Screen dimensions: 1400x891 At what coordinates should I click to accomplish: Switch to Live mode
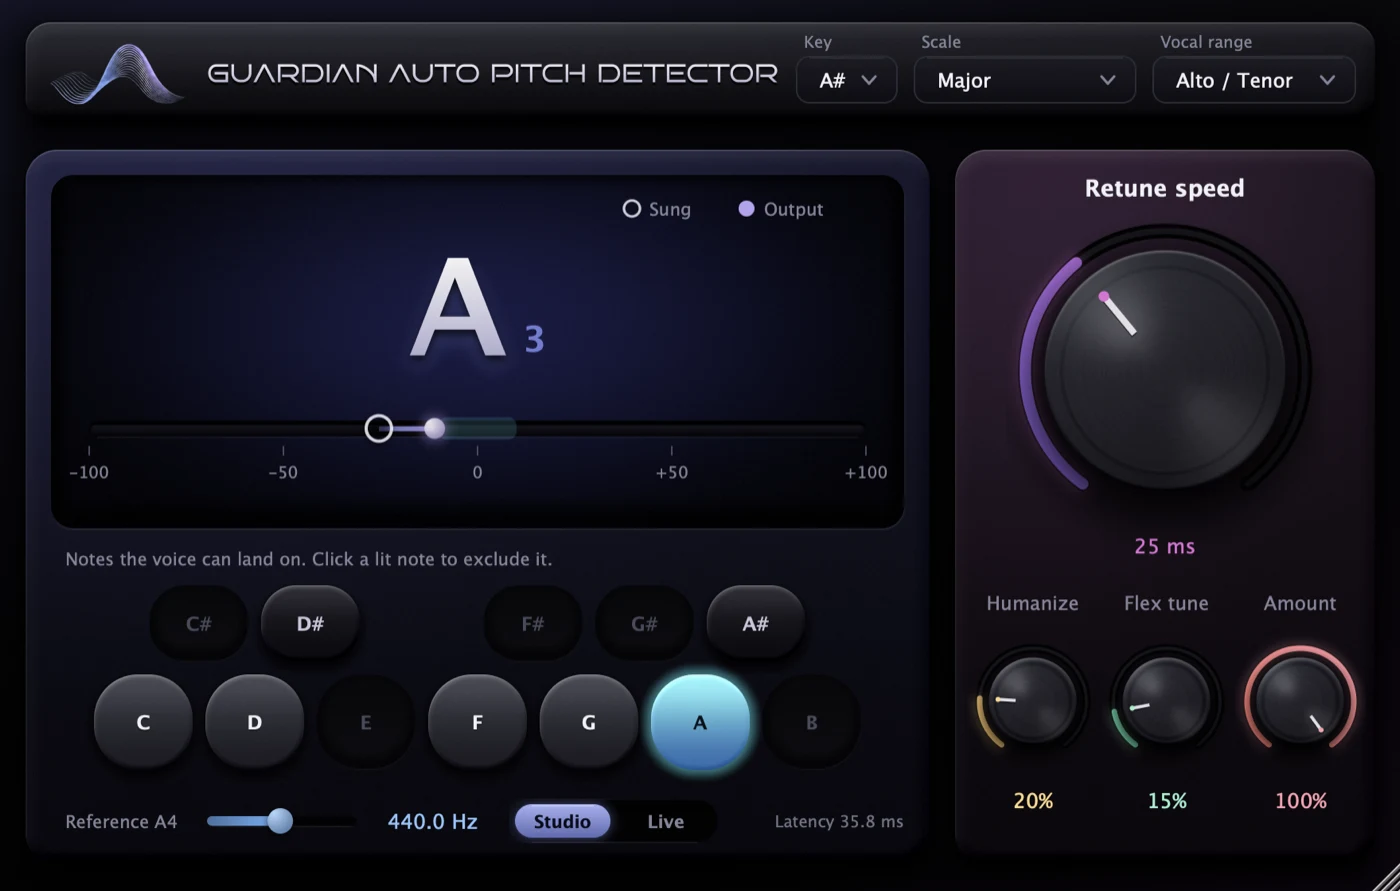(665, 822)
